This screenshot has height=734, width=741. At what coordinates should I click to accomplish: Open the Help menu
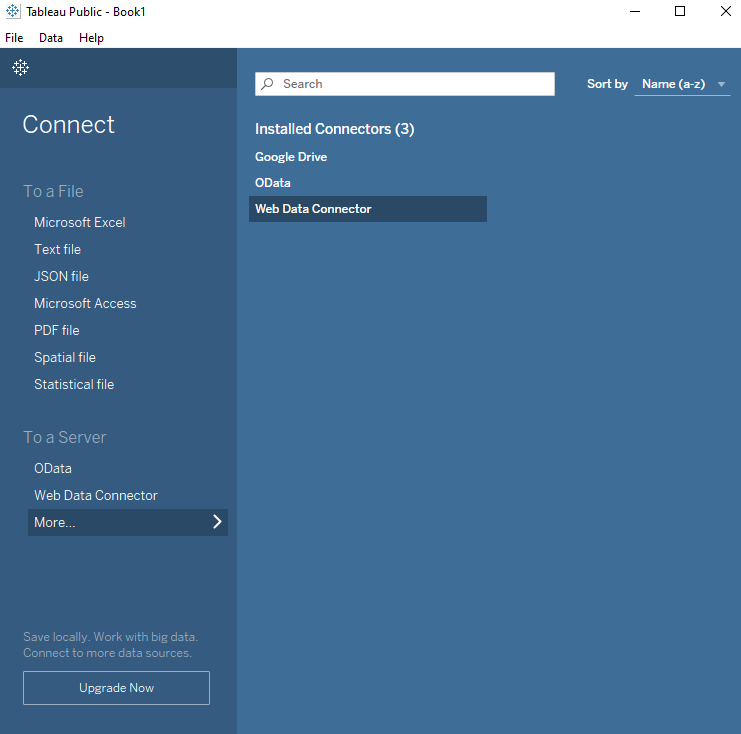click(x=91, y=38)
